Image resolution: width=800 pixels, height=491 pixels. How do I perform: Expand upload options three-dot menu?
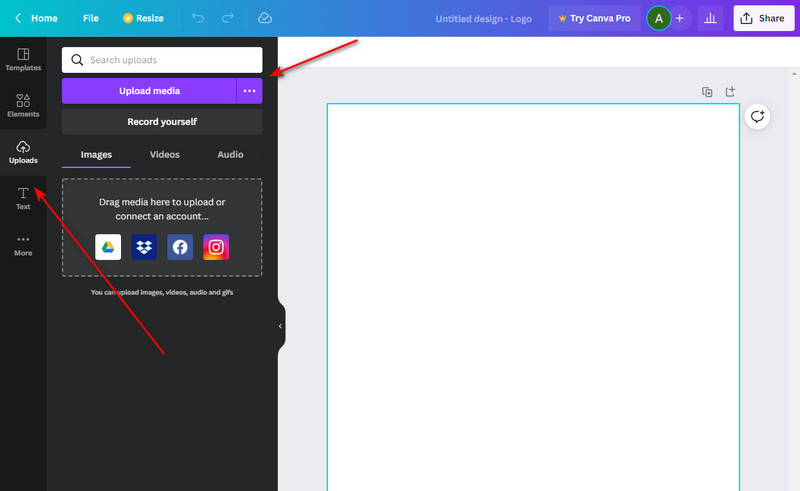pos(249,91)
